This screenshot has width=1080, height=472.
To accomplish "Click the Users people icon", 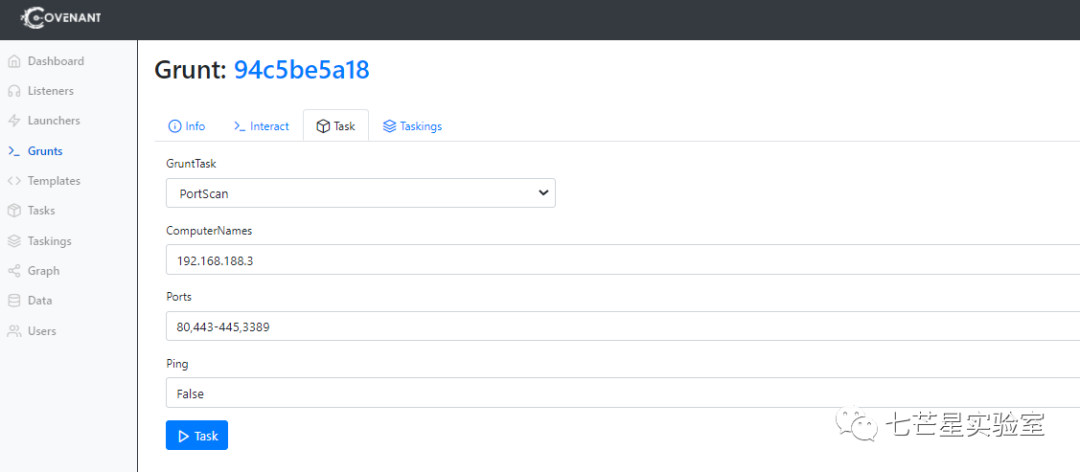I will pyautogui.click(x=14, y=331).
